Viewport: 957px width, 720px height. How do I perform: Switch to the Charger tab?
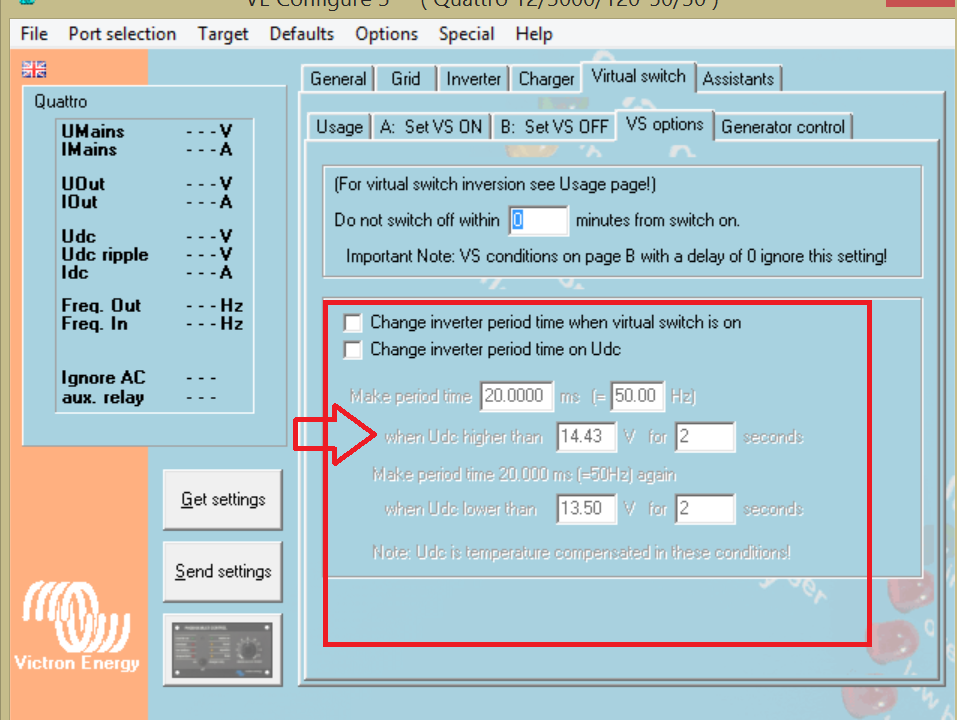[x=546, y=79]
